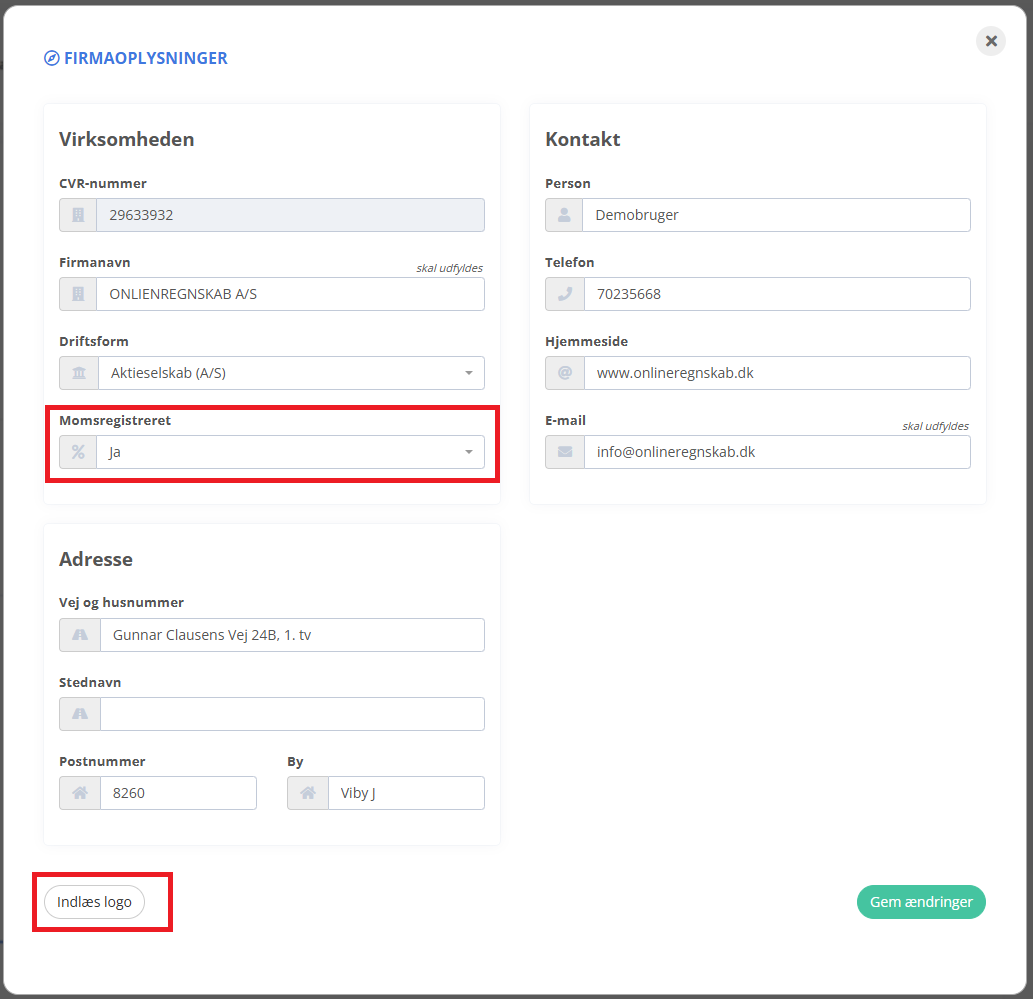Click the envelope icon beside E-mail field
This screenshot has height=999, width=1033.
(x=564, y=452)
